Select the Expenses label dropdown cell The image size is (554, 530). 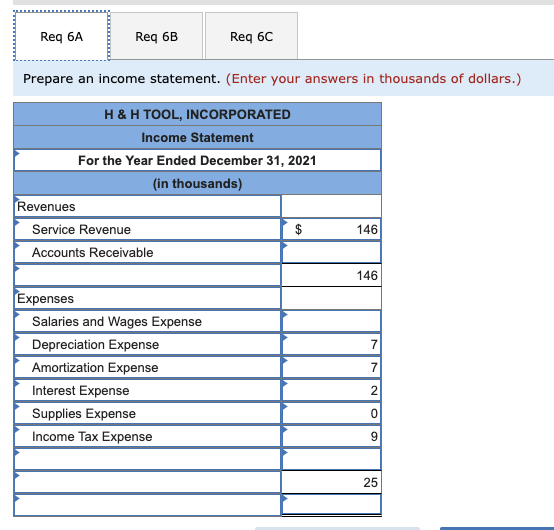(x=148, y=298)
